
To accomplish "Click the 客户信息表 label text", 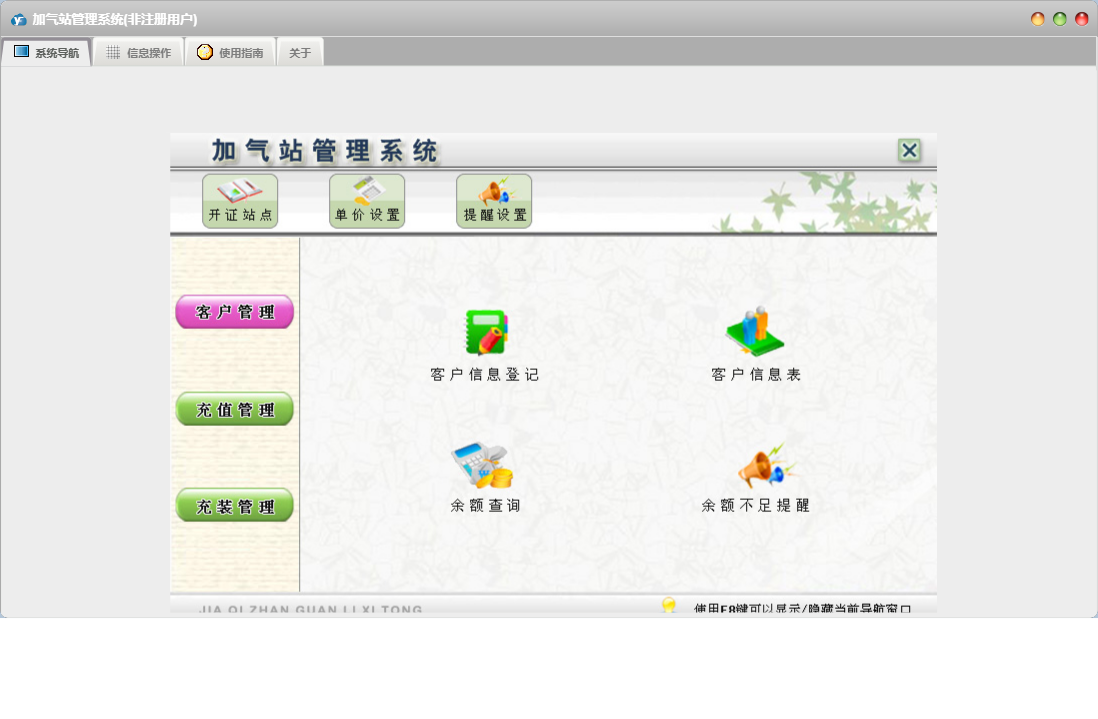I will click(756, 375).
